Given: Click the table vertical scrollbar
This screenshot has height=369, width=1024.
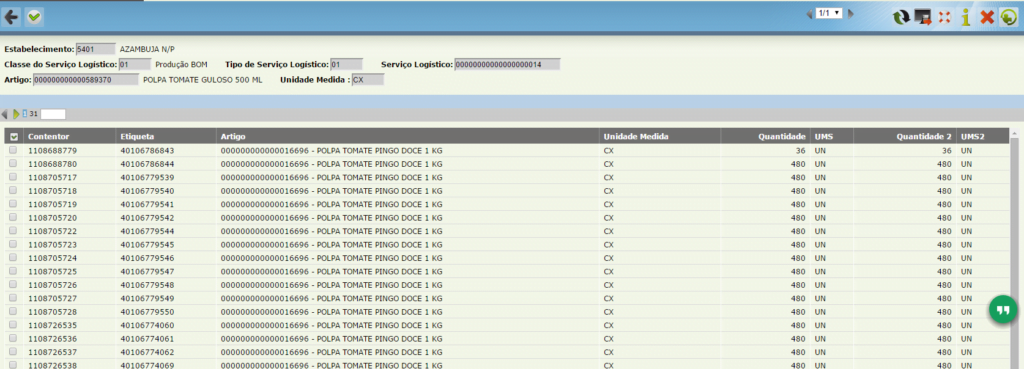Looking at the screenshot, I should click(1014, 248).
